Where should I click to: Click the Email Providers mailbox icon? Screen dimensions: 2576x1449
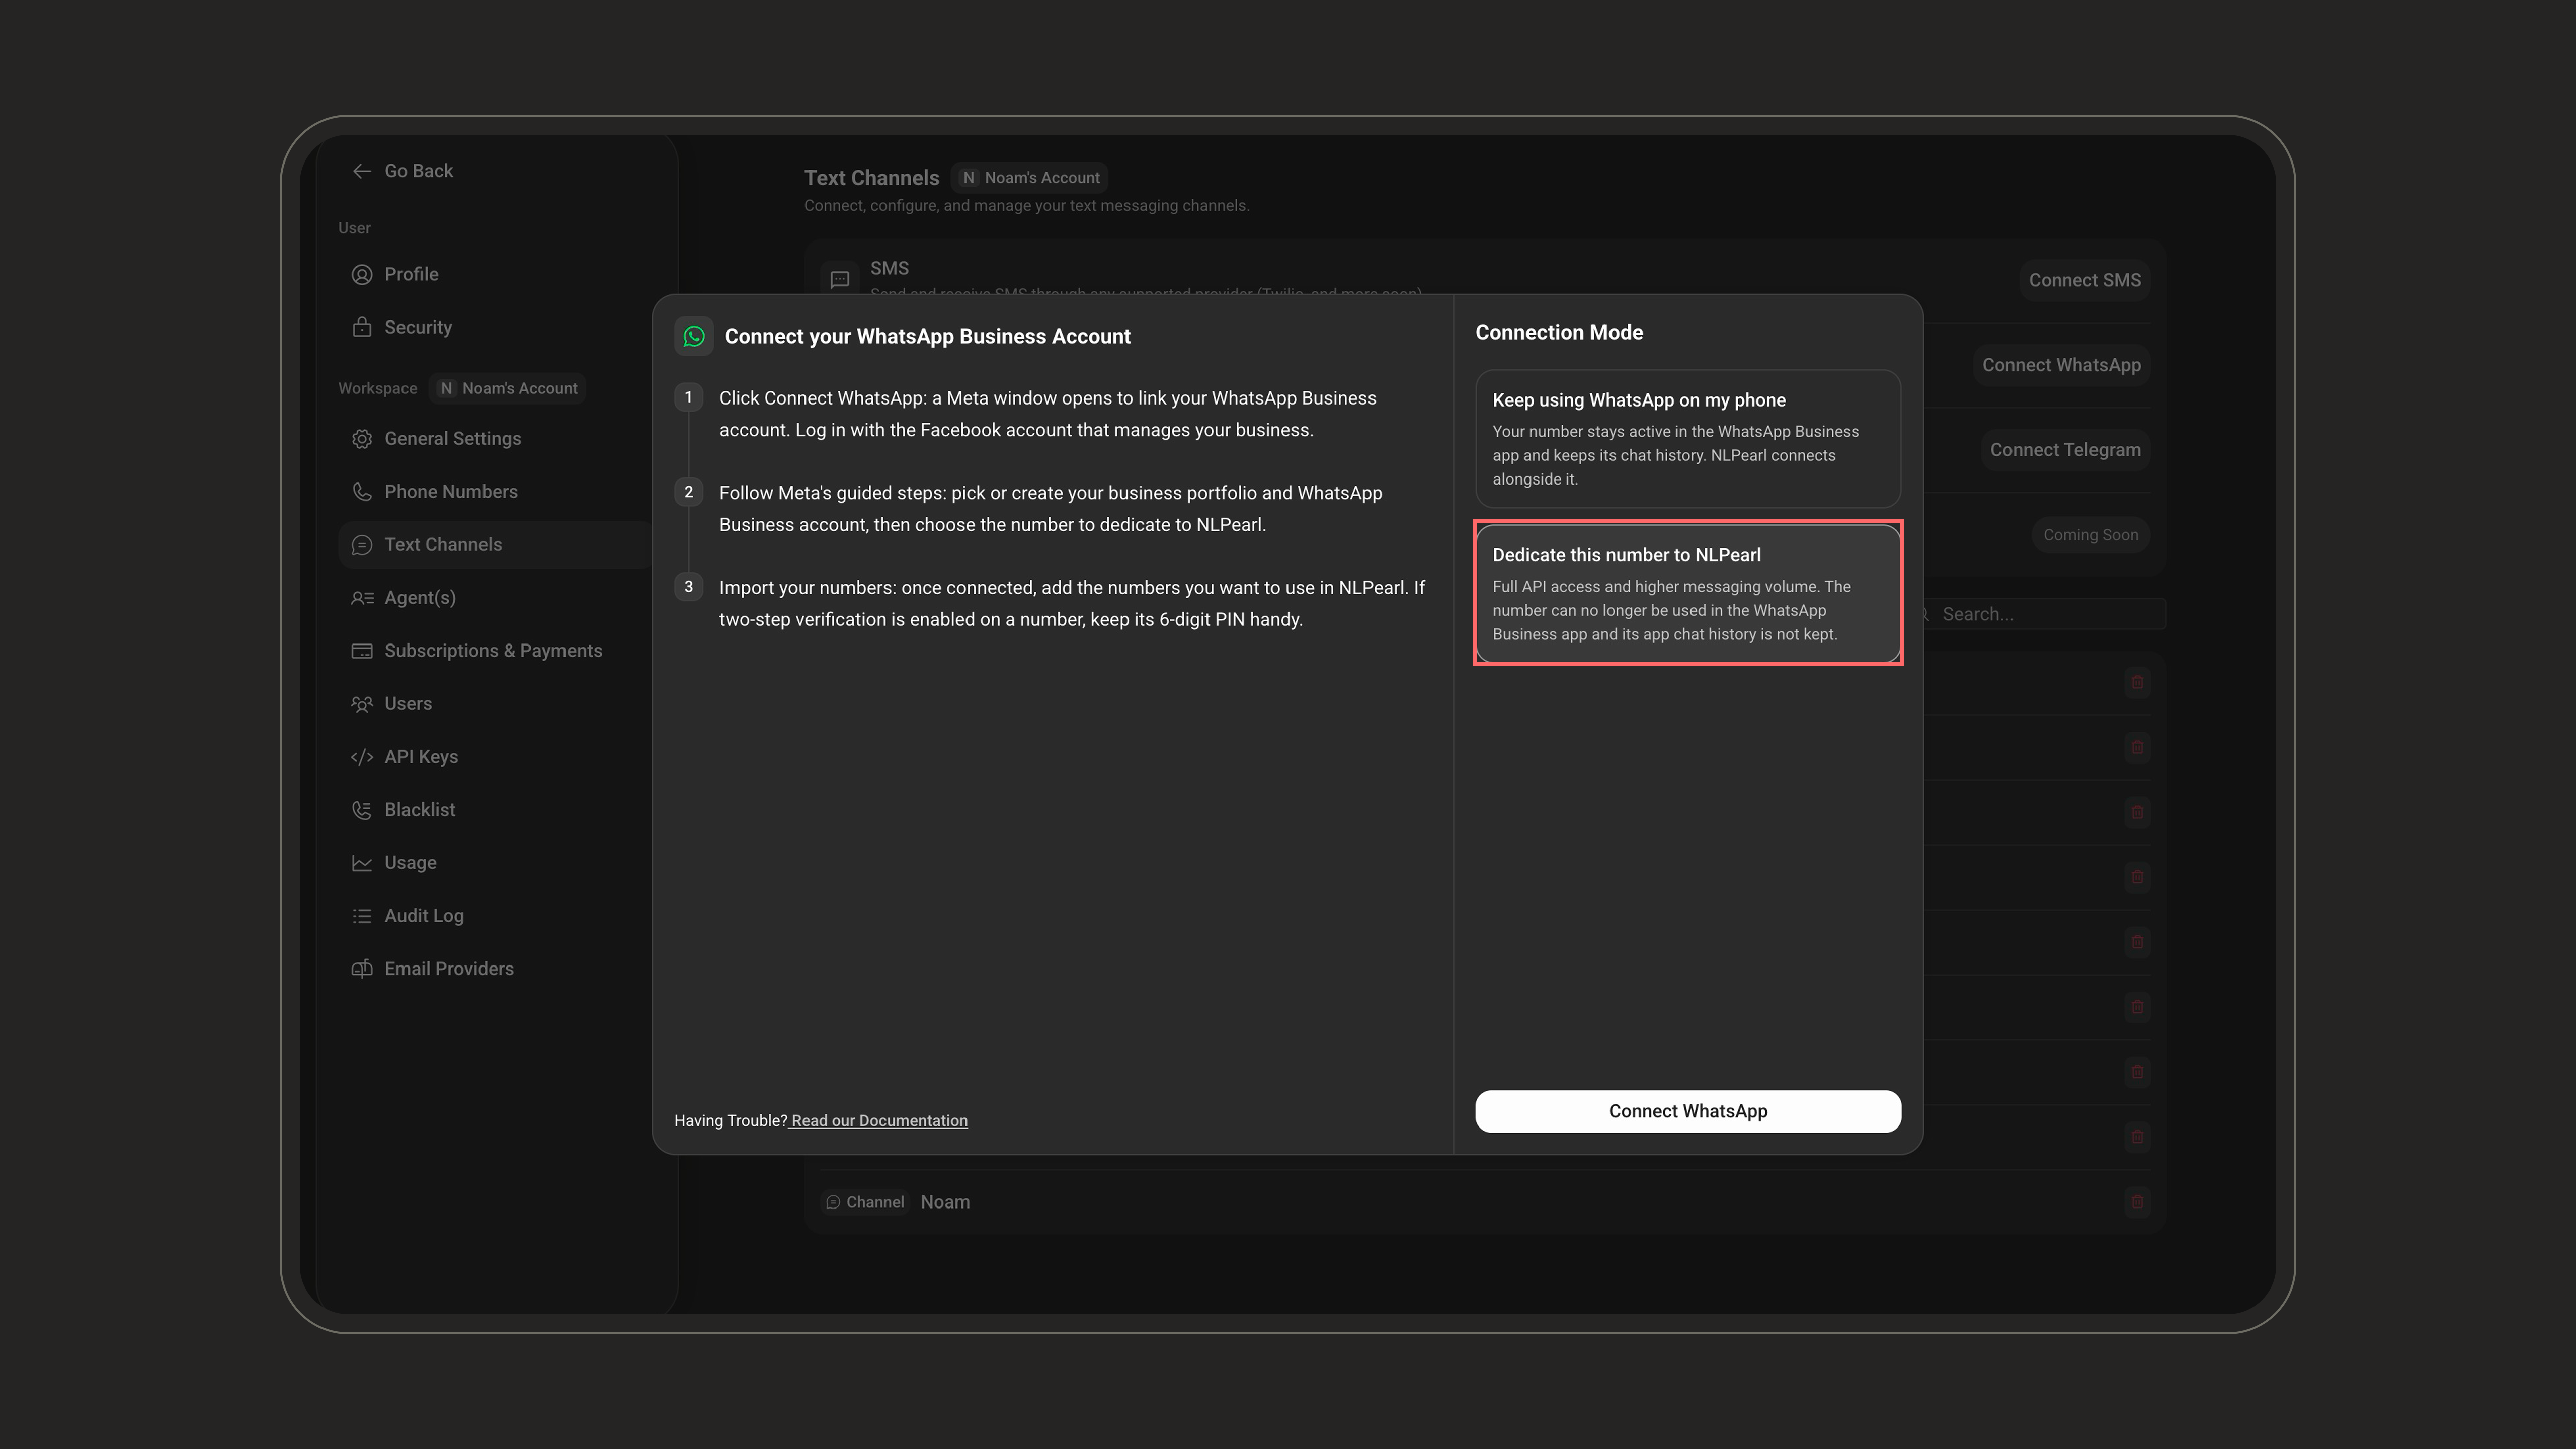(x=362, y=969)
